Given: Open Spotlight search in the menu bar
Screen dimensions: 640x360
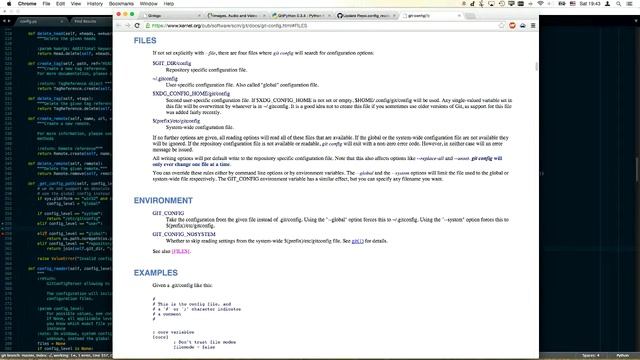Looking at the screenshot, I should click(619, 4).
